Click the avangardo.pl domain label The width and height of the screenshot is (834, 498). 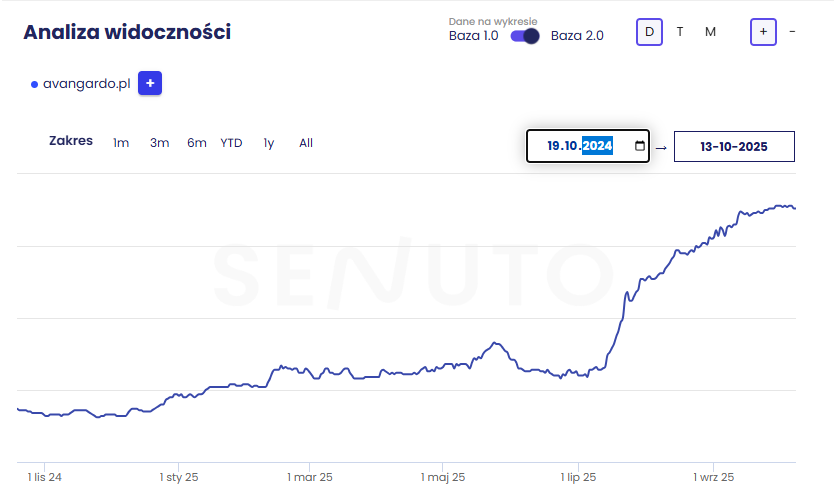(x=87, y=85)
